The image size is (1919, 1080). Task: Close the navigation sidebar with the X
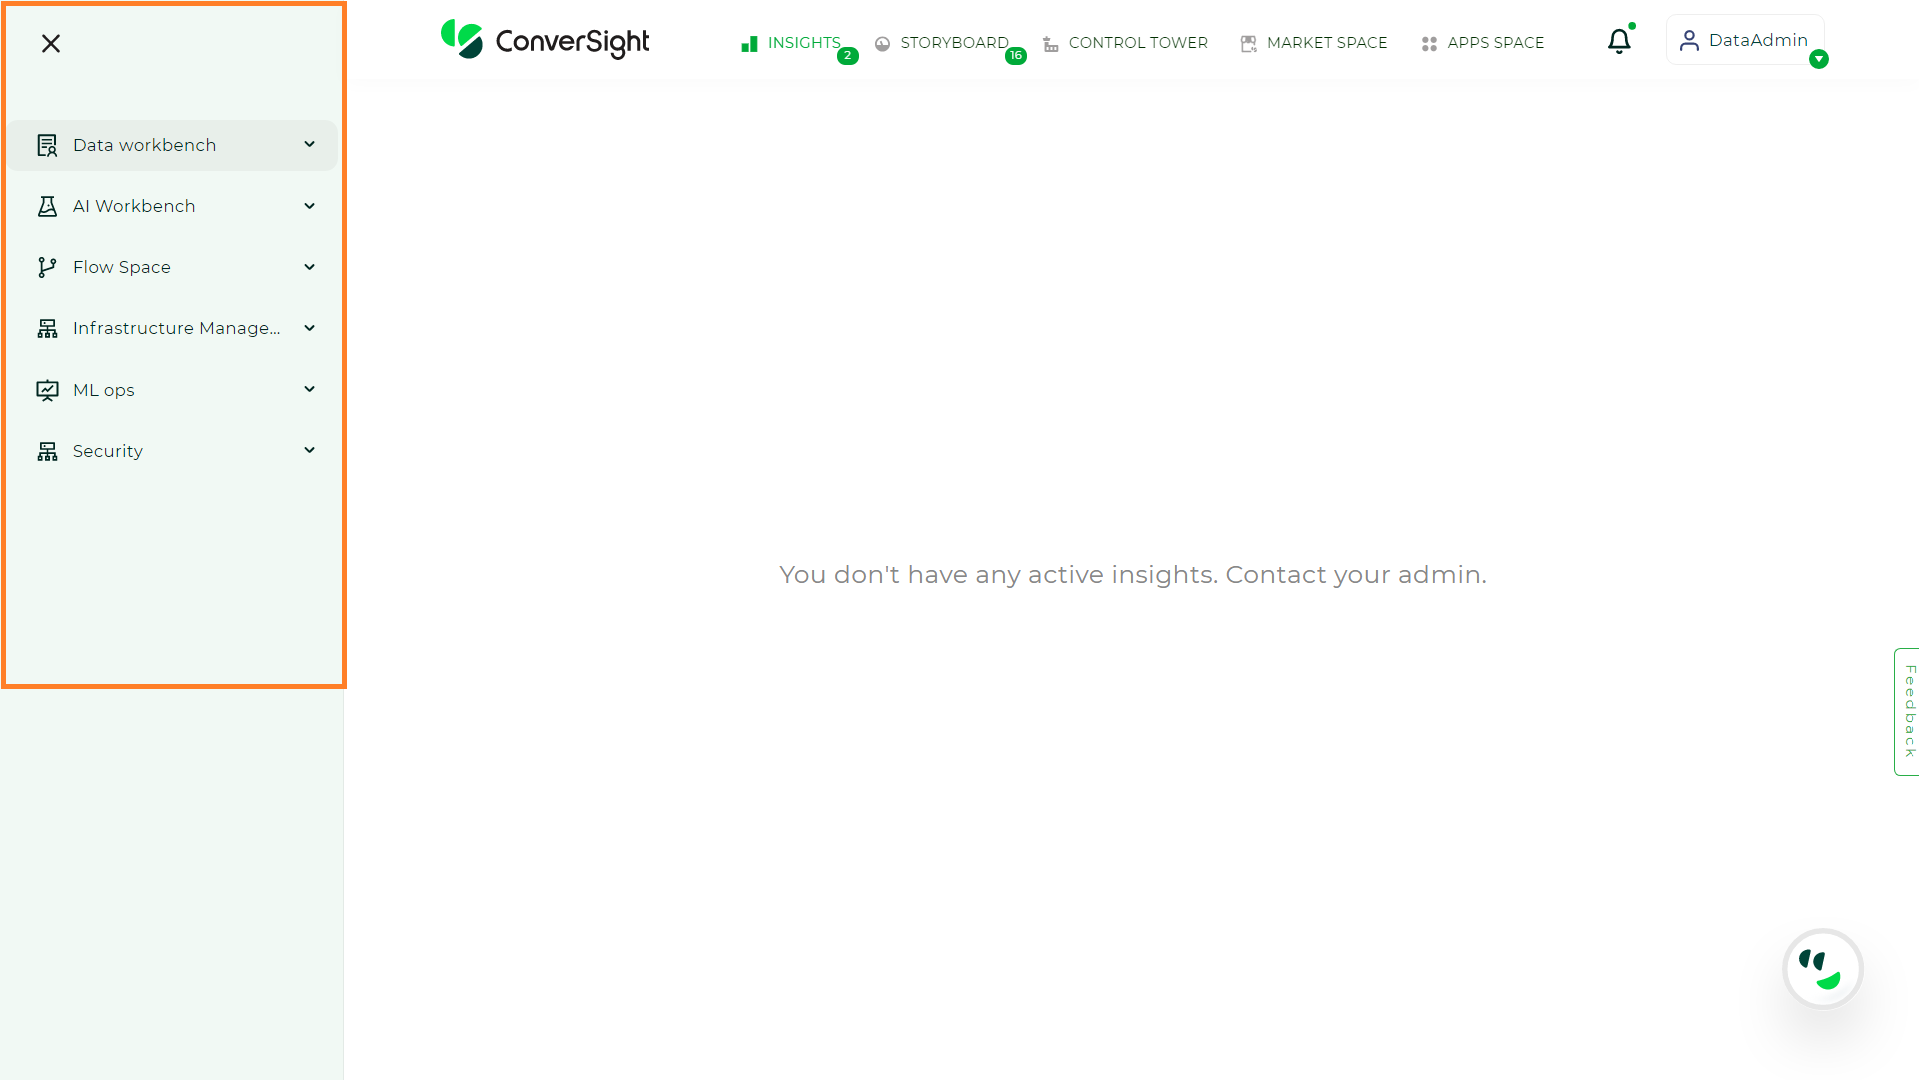point(50,43)
